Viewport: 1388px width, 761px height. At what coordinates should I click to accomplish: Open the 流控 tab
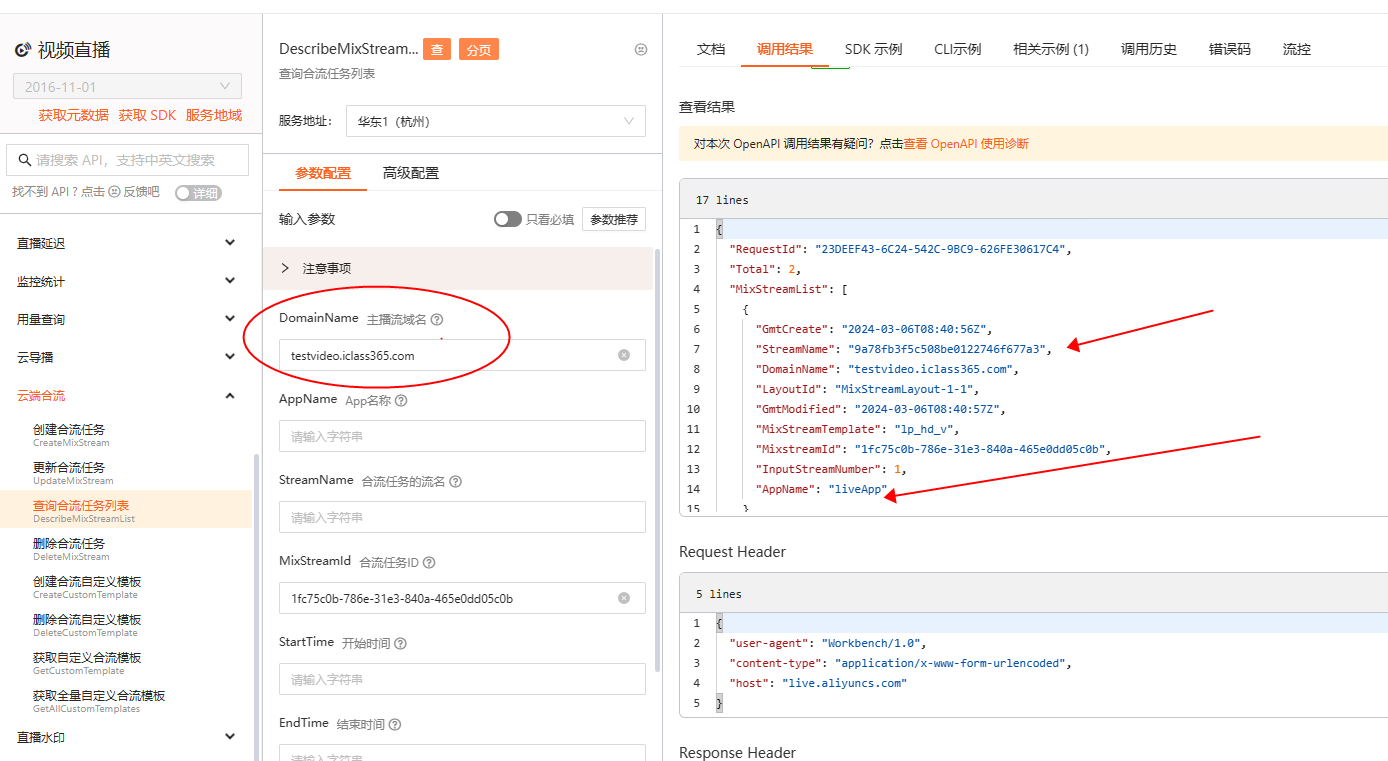click(1297, 49)
